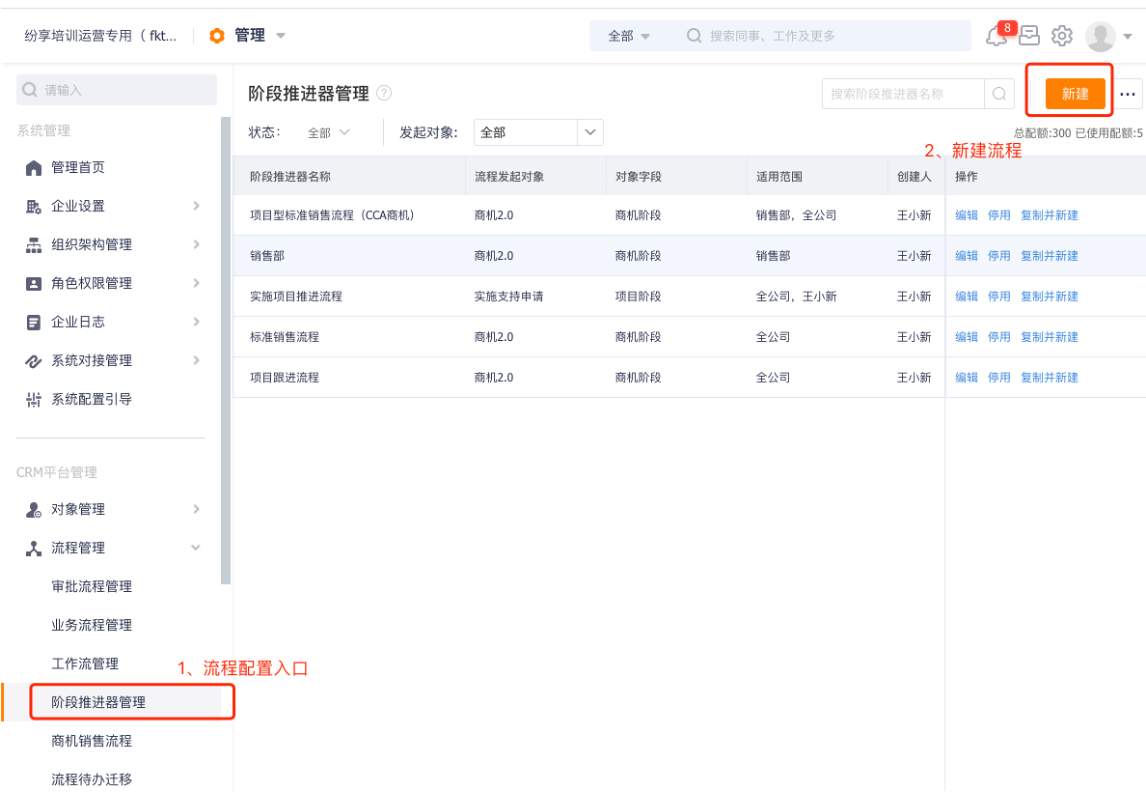This screenshot has width=1146, height=792.
Task: Select 商机销售流程 in the sidebar
Action: pyautogui.click(x=91, y=741)
